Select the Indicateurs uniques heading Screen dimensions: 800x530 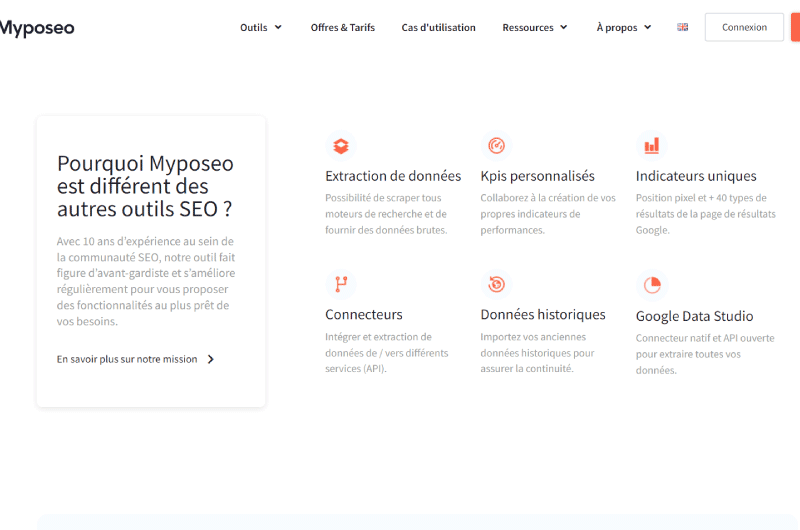pyautogui.click(x=696, y=176)
